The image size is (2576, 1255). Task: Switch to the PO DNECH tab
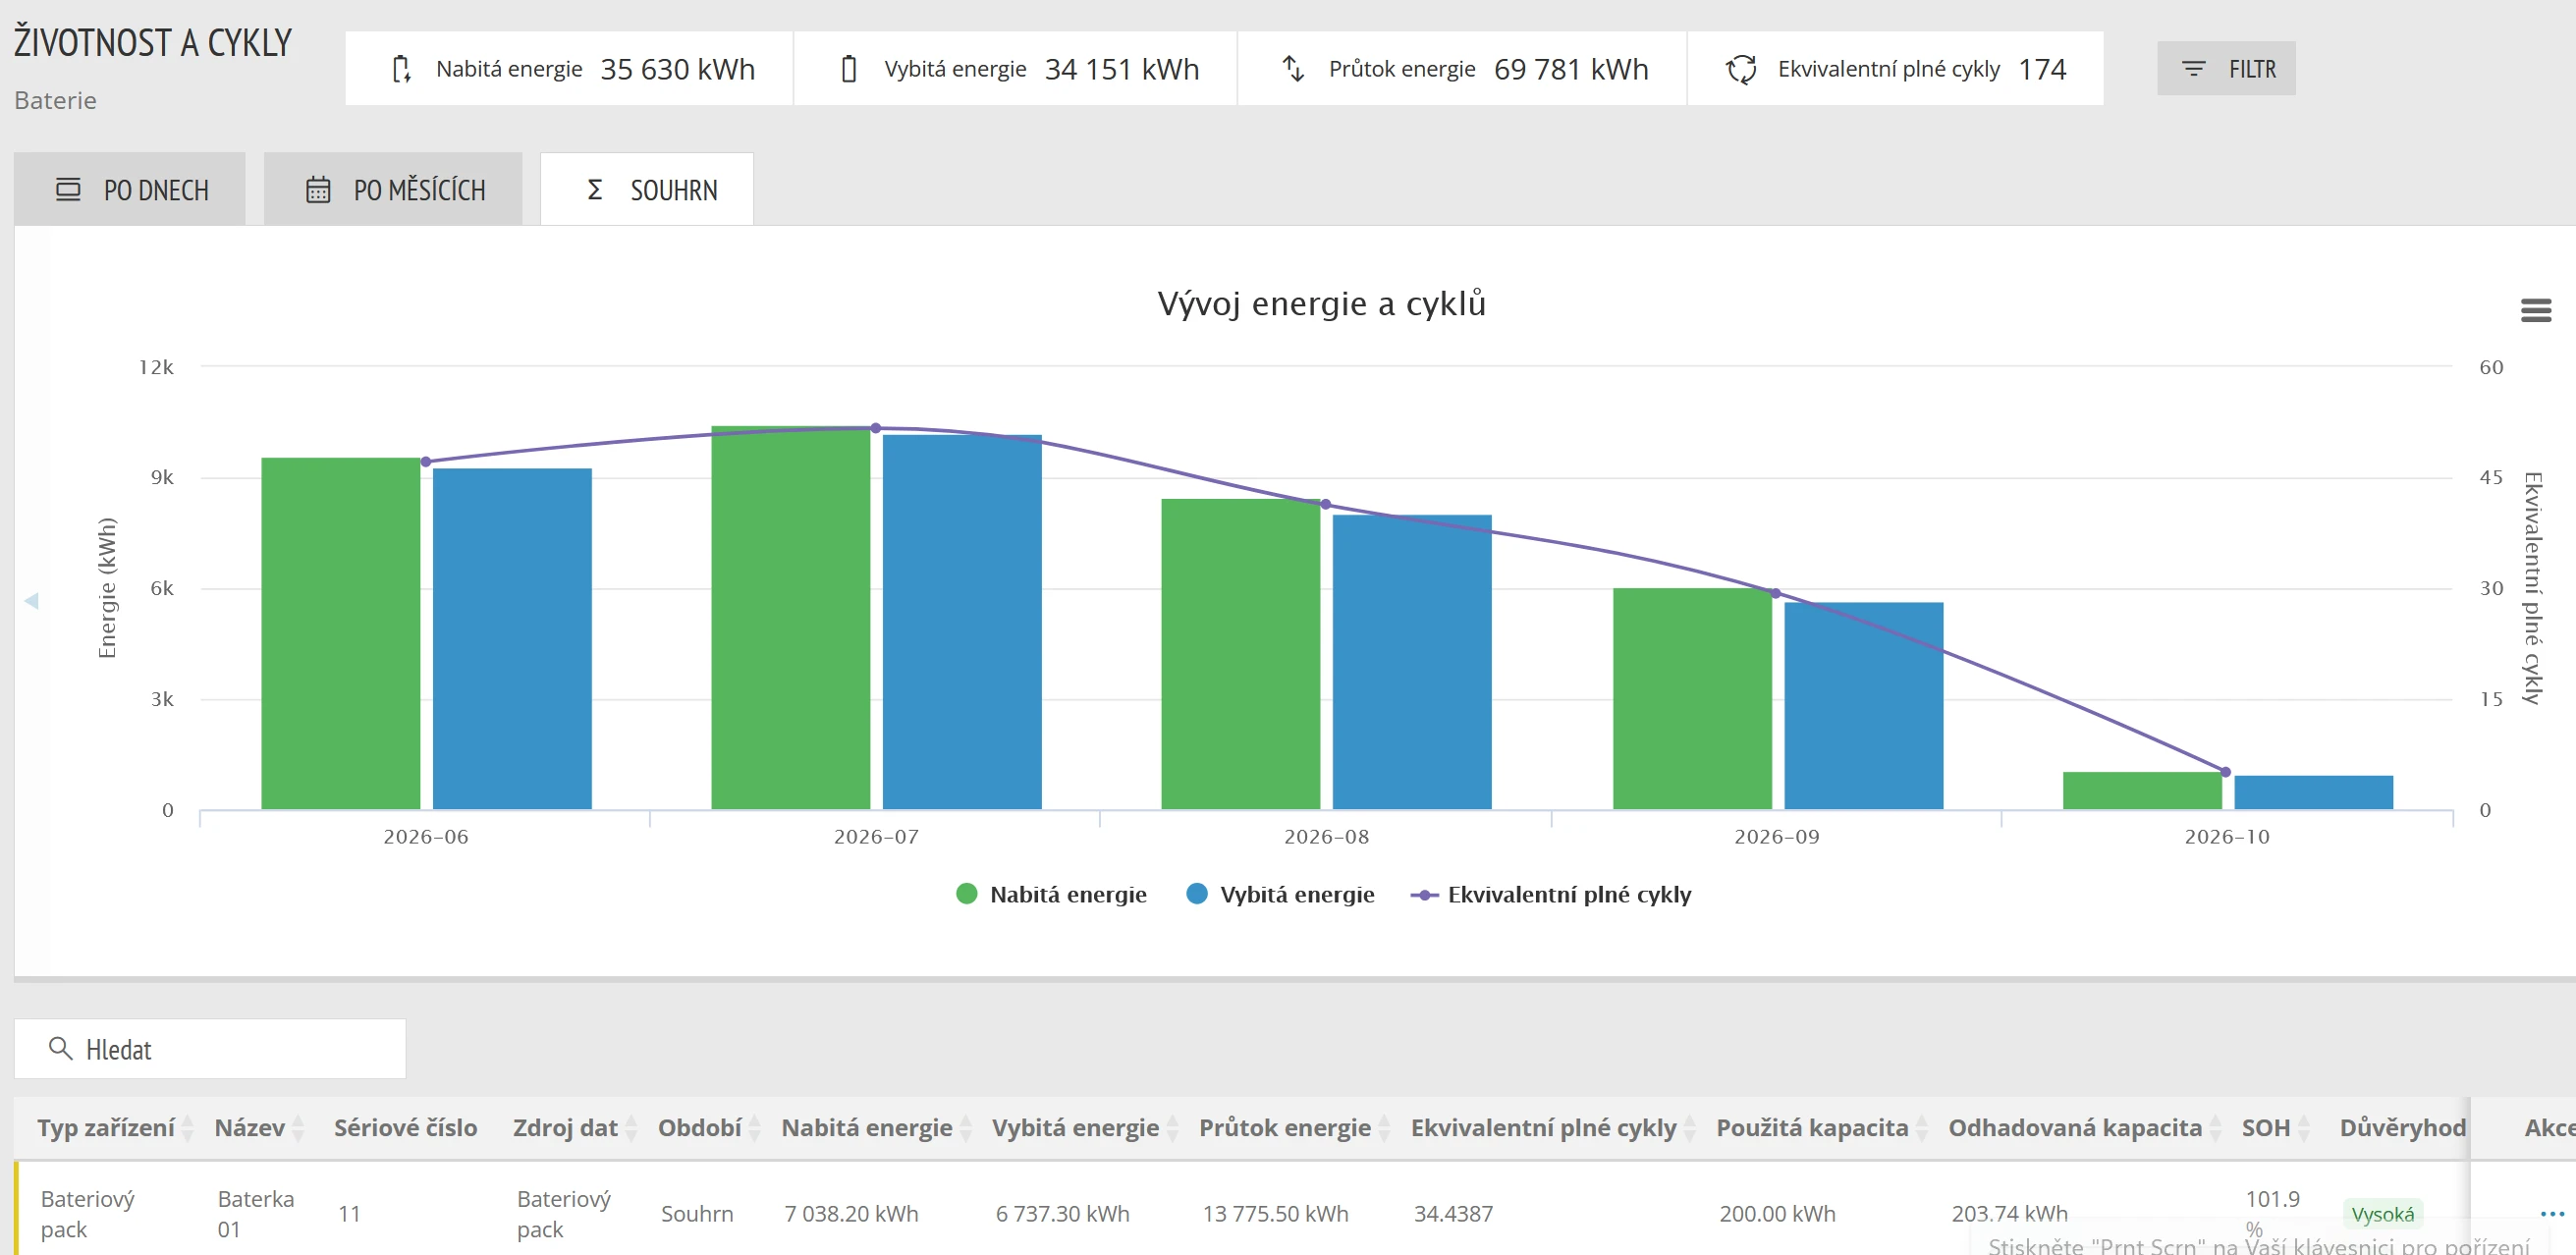tap(130, 189)
